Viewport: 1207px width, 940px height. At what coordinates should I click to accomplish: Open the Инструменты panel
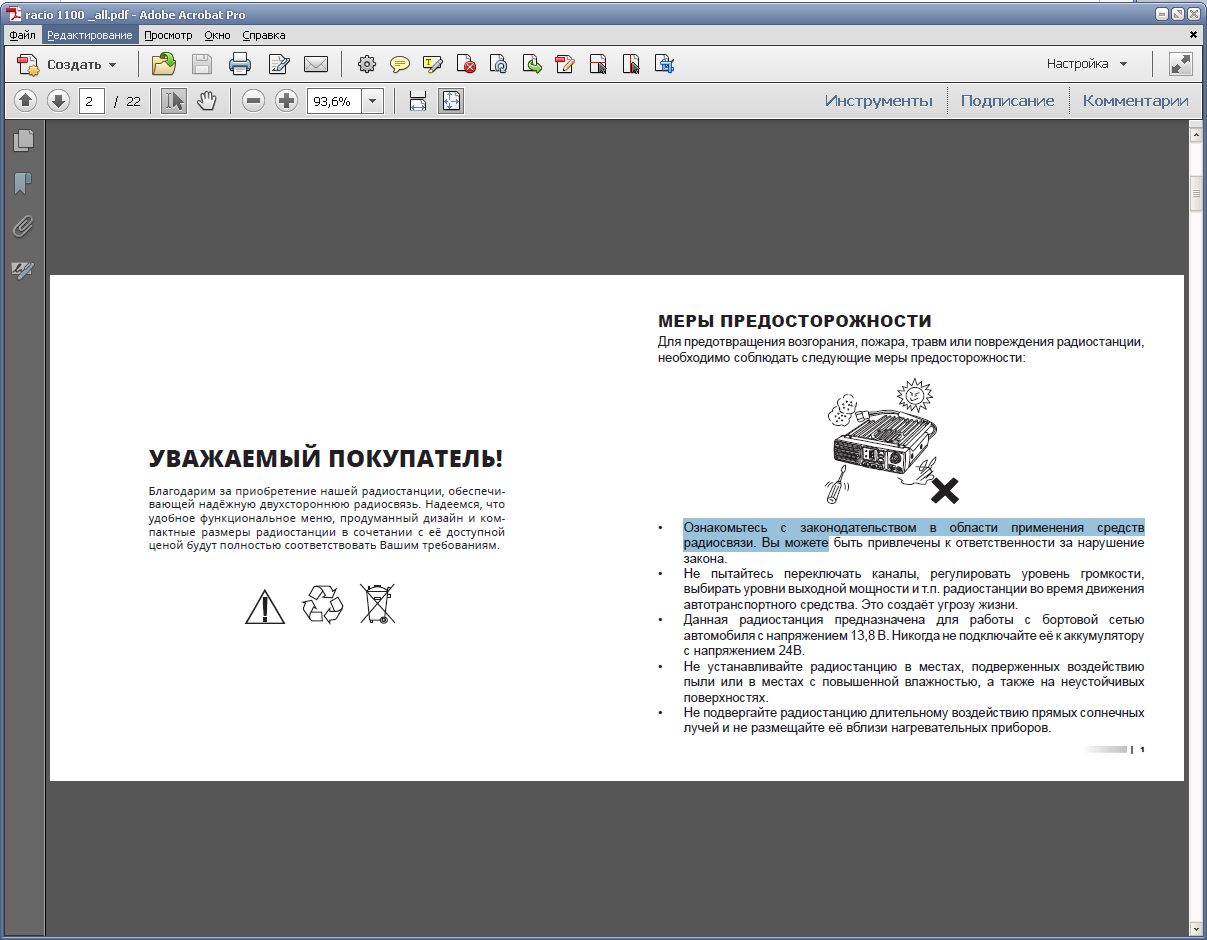coord(879,101)
